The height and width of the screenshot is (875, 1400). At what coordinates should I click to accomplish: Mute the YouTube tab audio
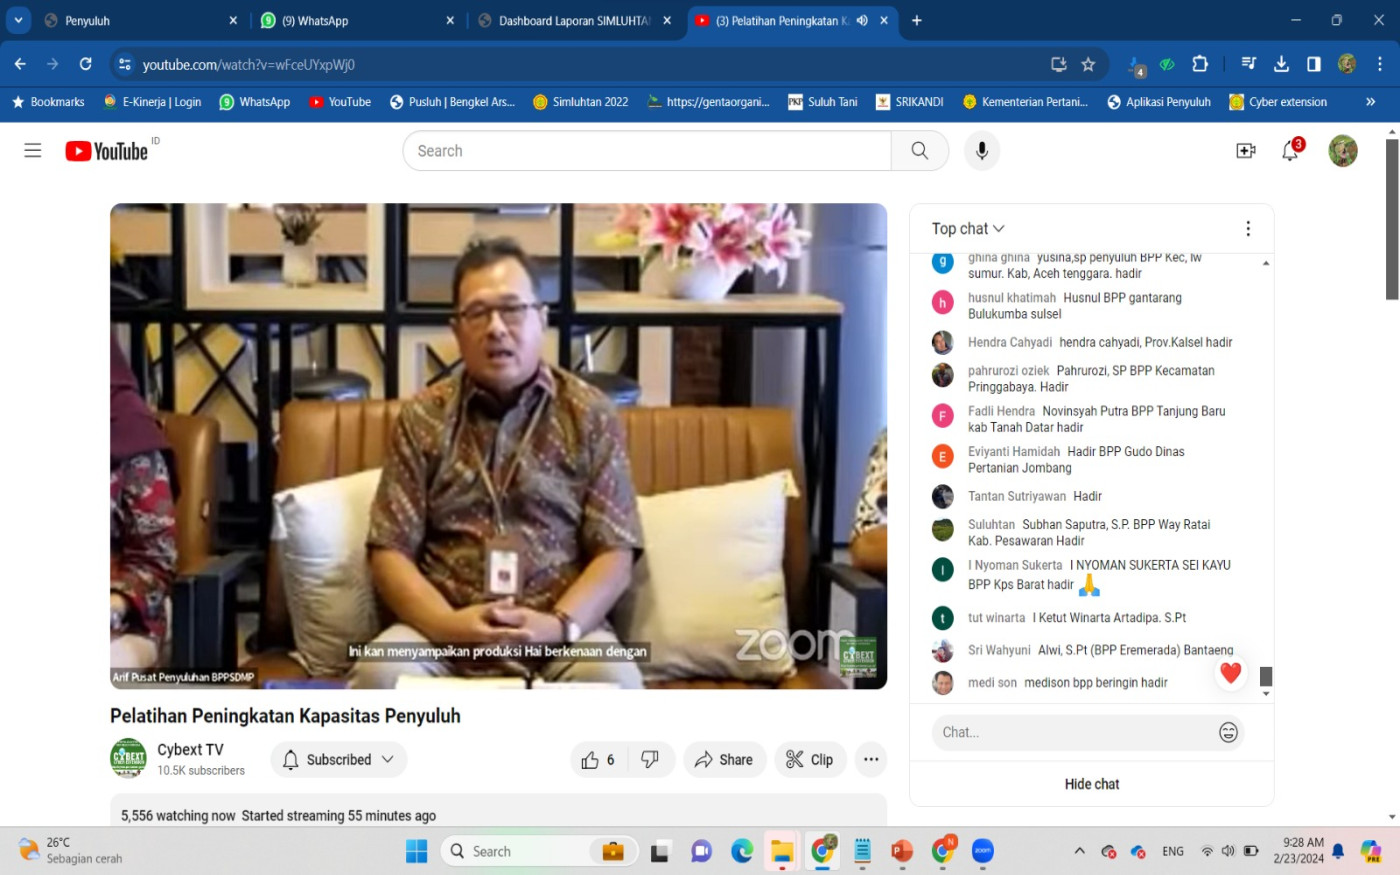click(x=861, y=21)
